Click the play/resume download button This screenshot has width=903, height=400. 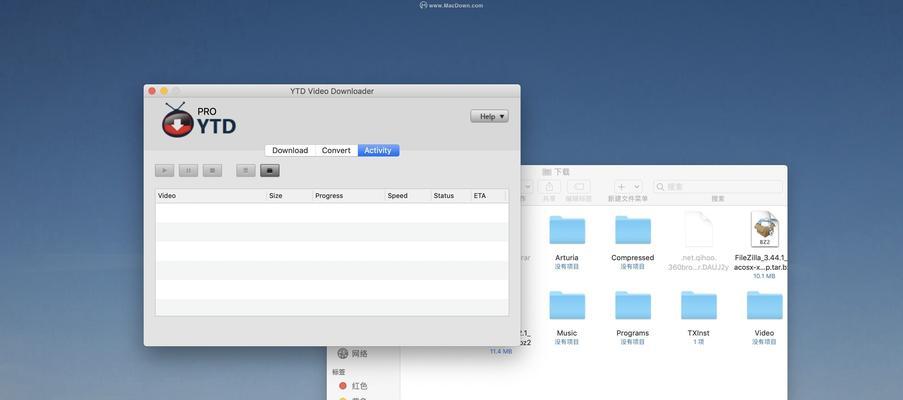click(164, 170)
